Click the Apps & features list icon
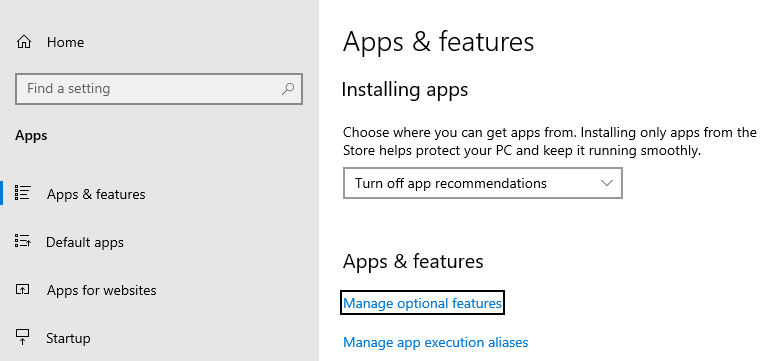The image size is (775, 361). coord(23,193)
